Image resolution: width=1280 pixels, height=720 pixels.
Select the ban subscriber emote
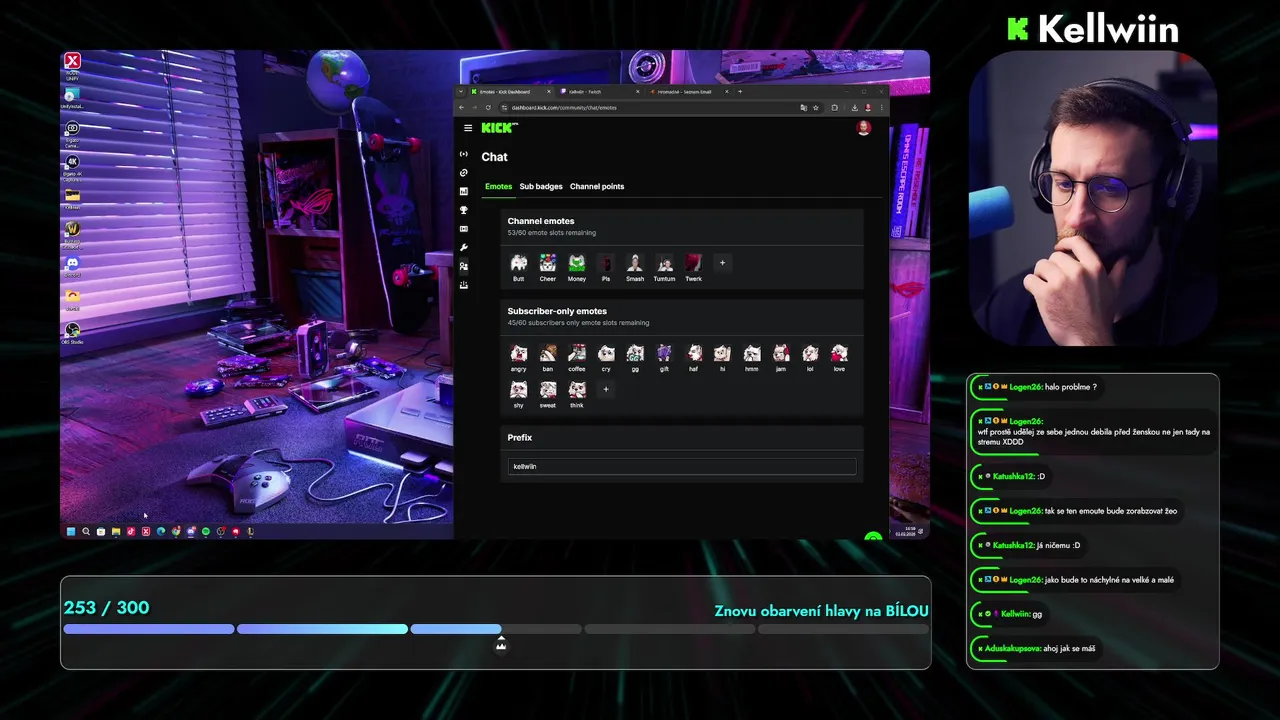[x=548, y=353]
